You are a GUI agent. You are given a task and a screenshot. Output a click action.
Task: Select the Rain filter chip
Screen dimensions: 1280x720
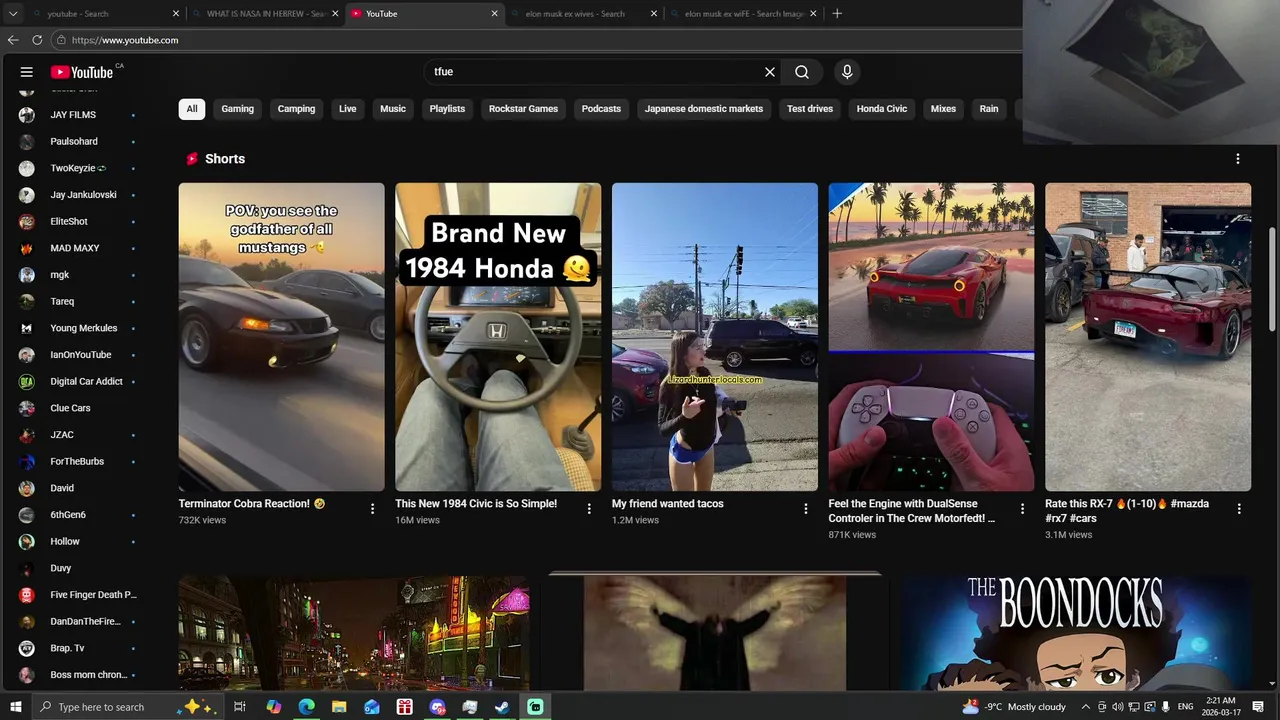(989, 109)
